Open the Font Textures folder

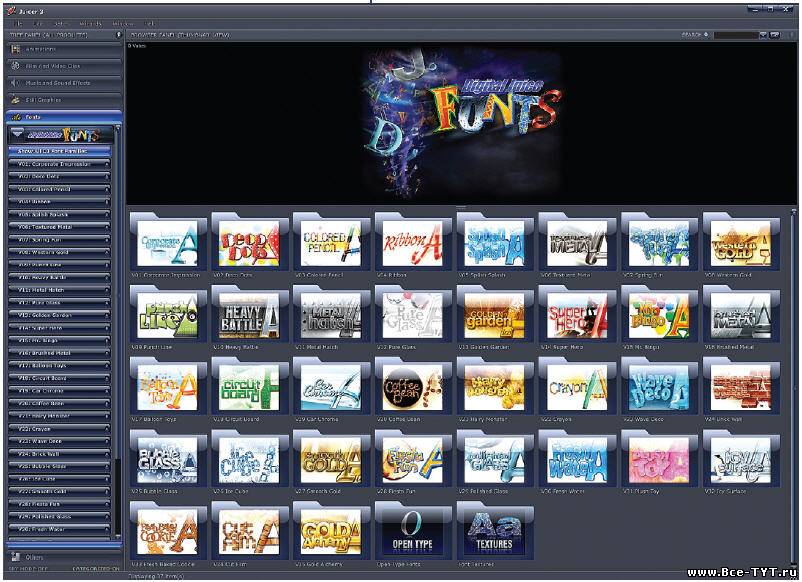[495, 531]
